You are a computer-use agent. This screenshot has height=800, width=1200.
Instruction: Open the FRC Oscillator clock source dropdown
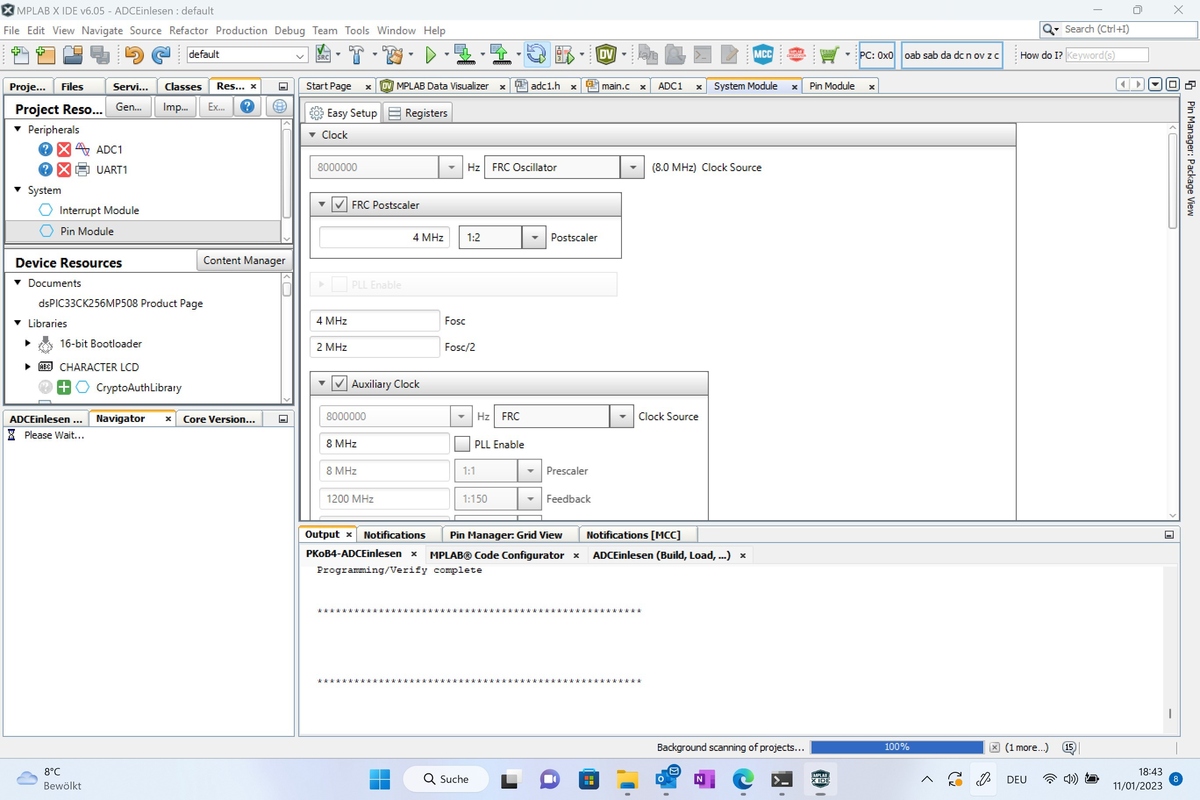pos(632,167)
